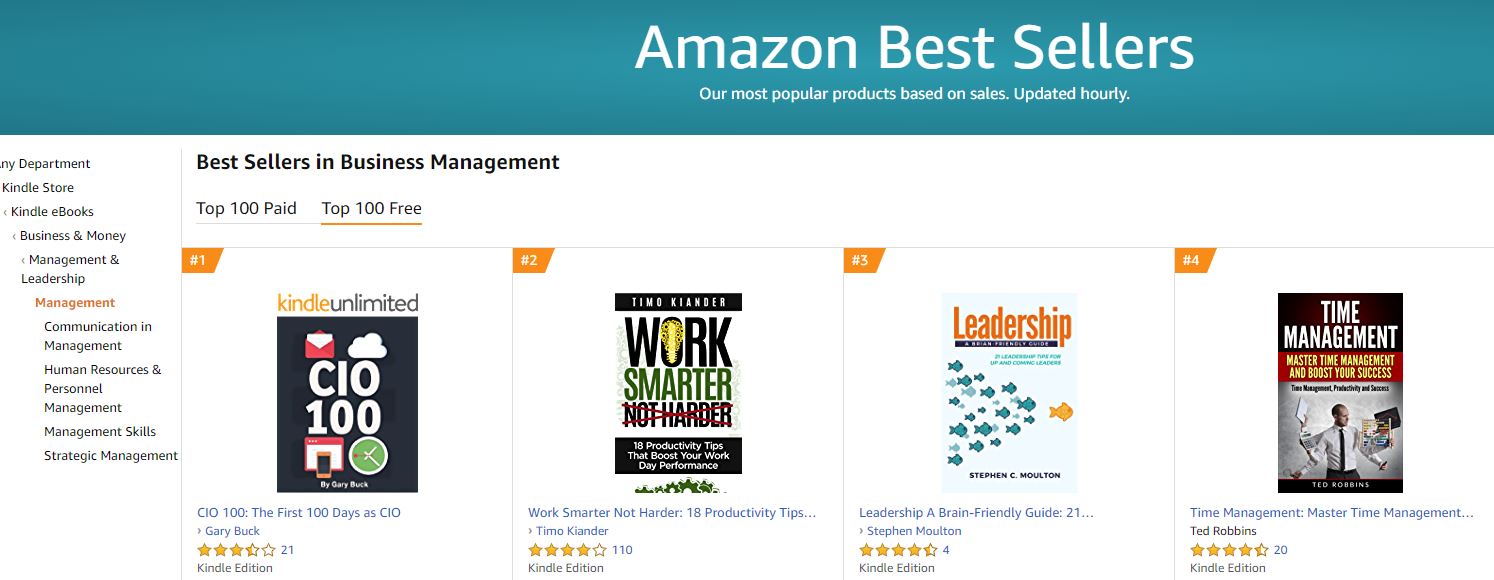This screenshot has height=580, width=1494.
Task: Click the star rating for CIO 100
Action: coord(236,550)
